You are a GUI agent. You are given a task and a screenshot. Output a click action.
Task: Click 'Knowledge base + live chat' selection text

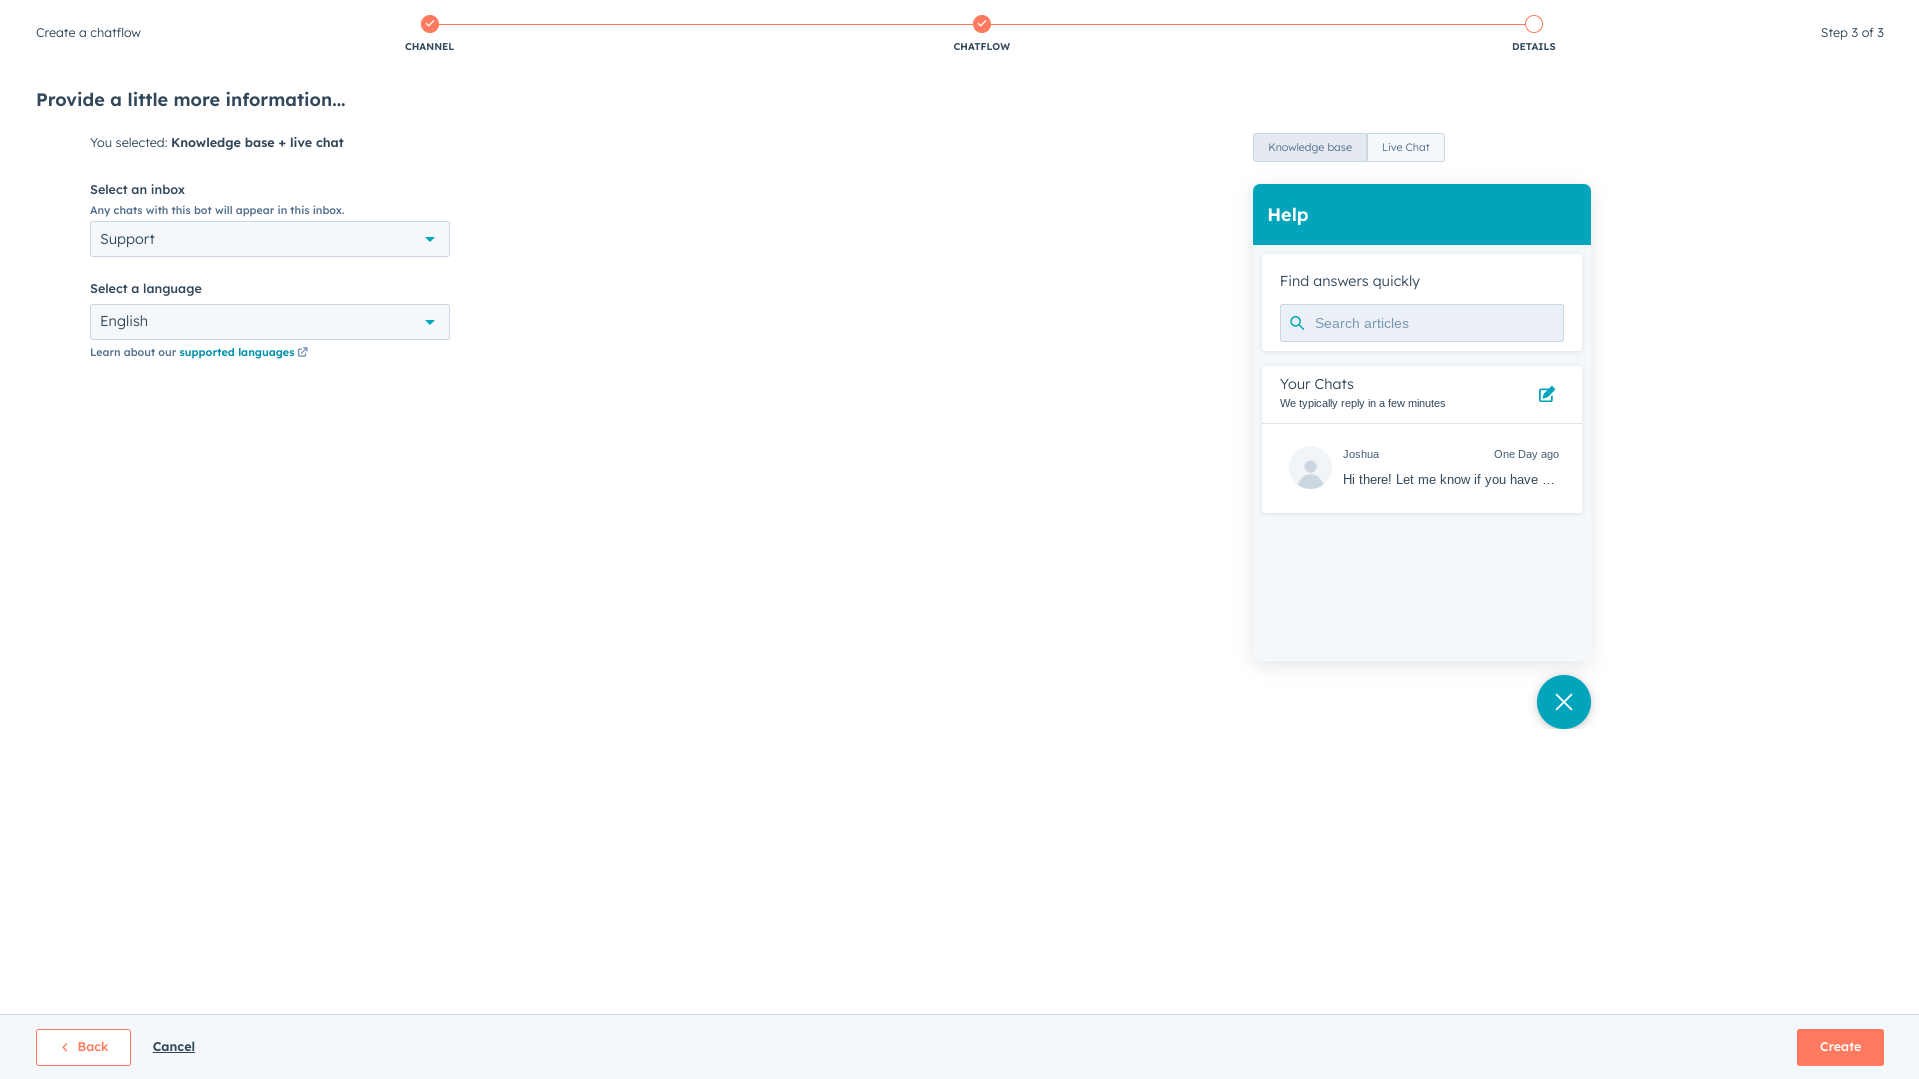pyautogui.click(x=257, y=143)
